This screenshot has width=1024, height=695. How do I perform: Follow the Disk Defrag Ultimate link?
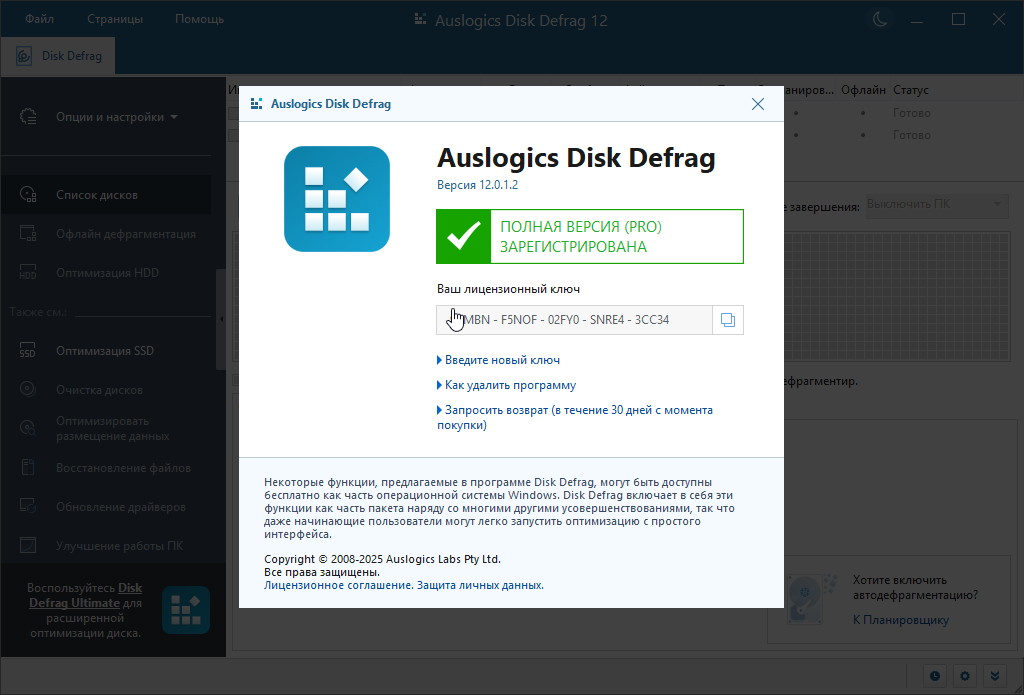(85, 596)
